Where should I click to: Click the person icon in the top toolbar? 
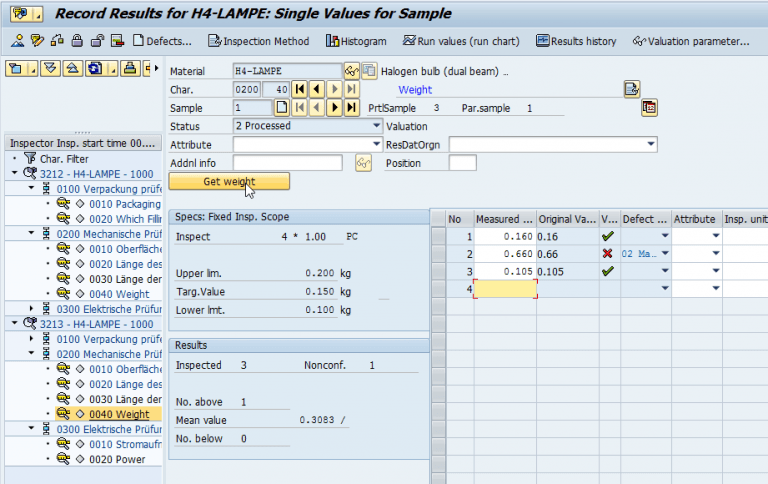(x=18, y=41)
